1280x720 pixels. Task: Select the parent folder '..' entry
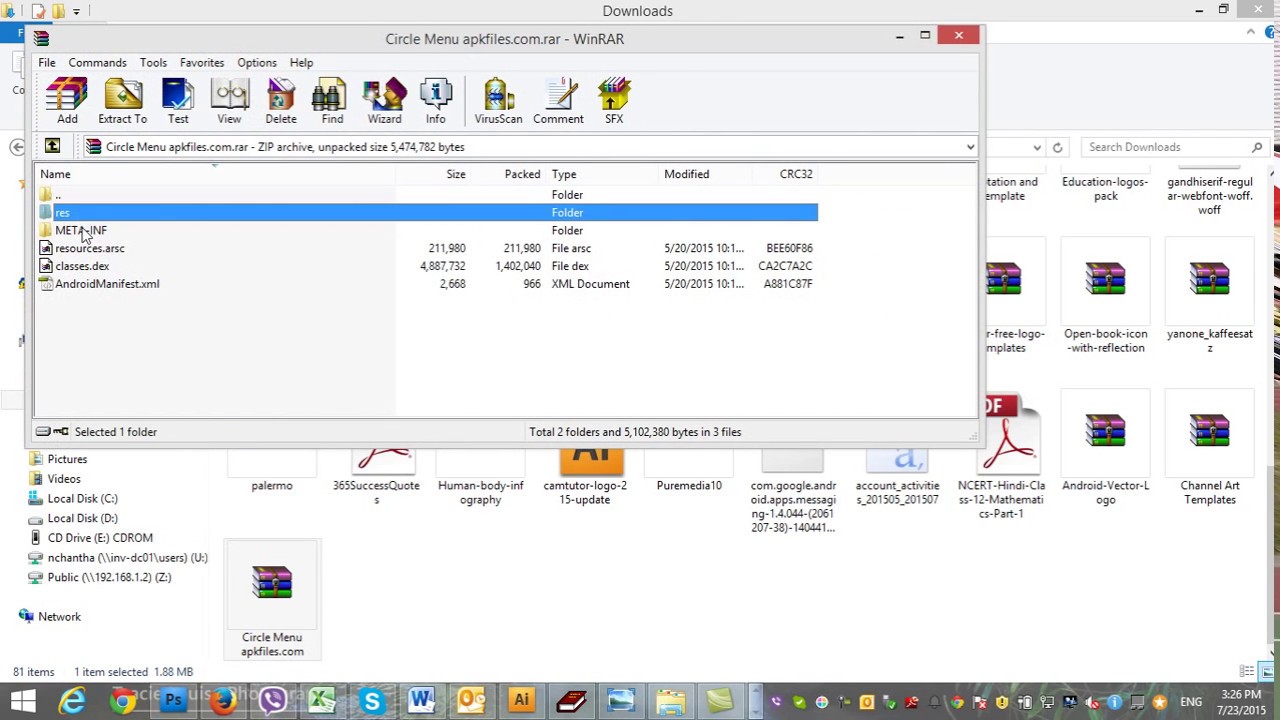[x=57, y=195]
